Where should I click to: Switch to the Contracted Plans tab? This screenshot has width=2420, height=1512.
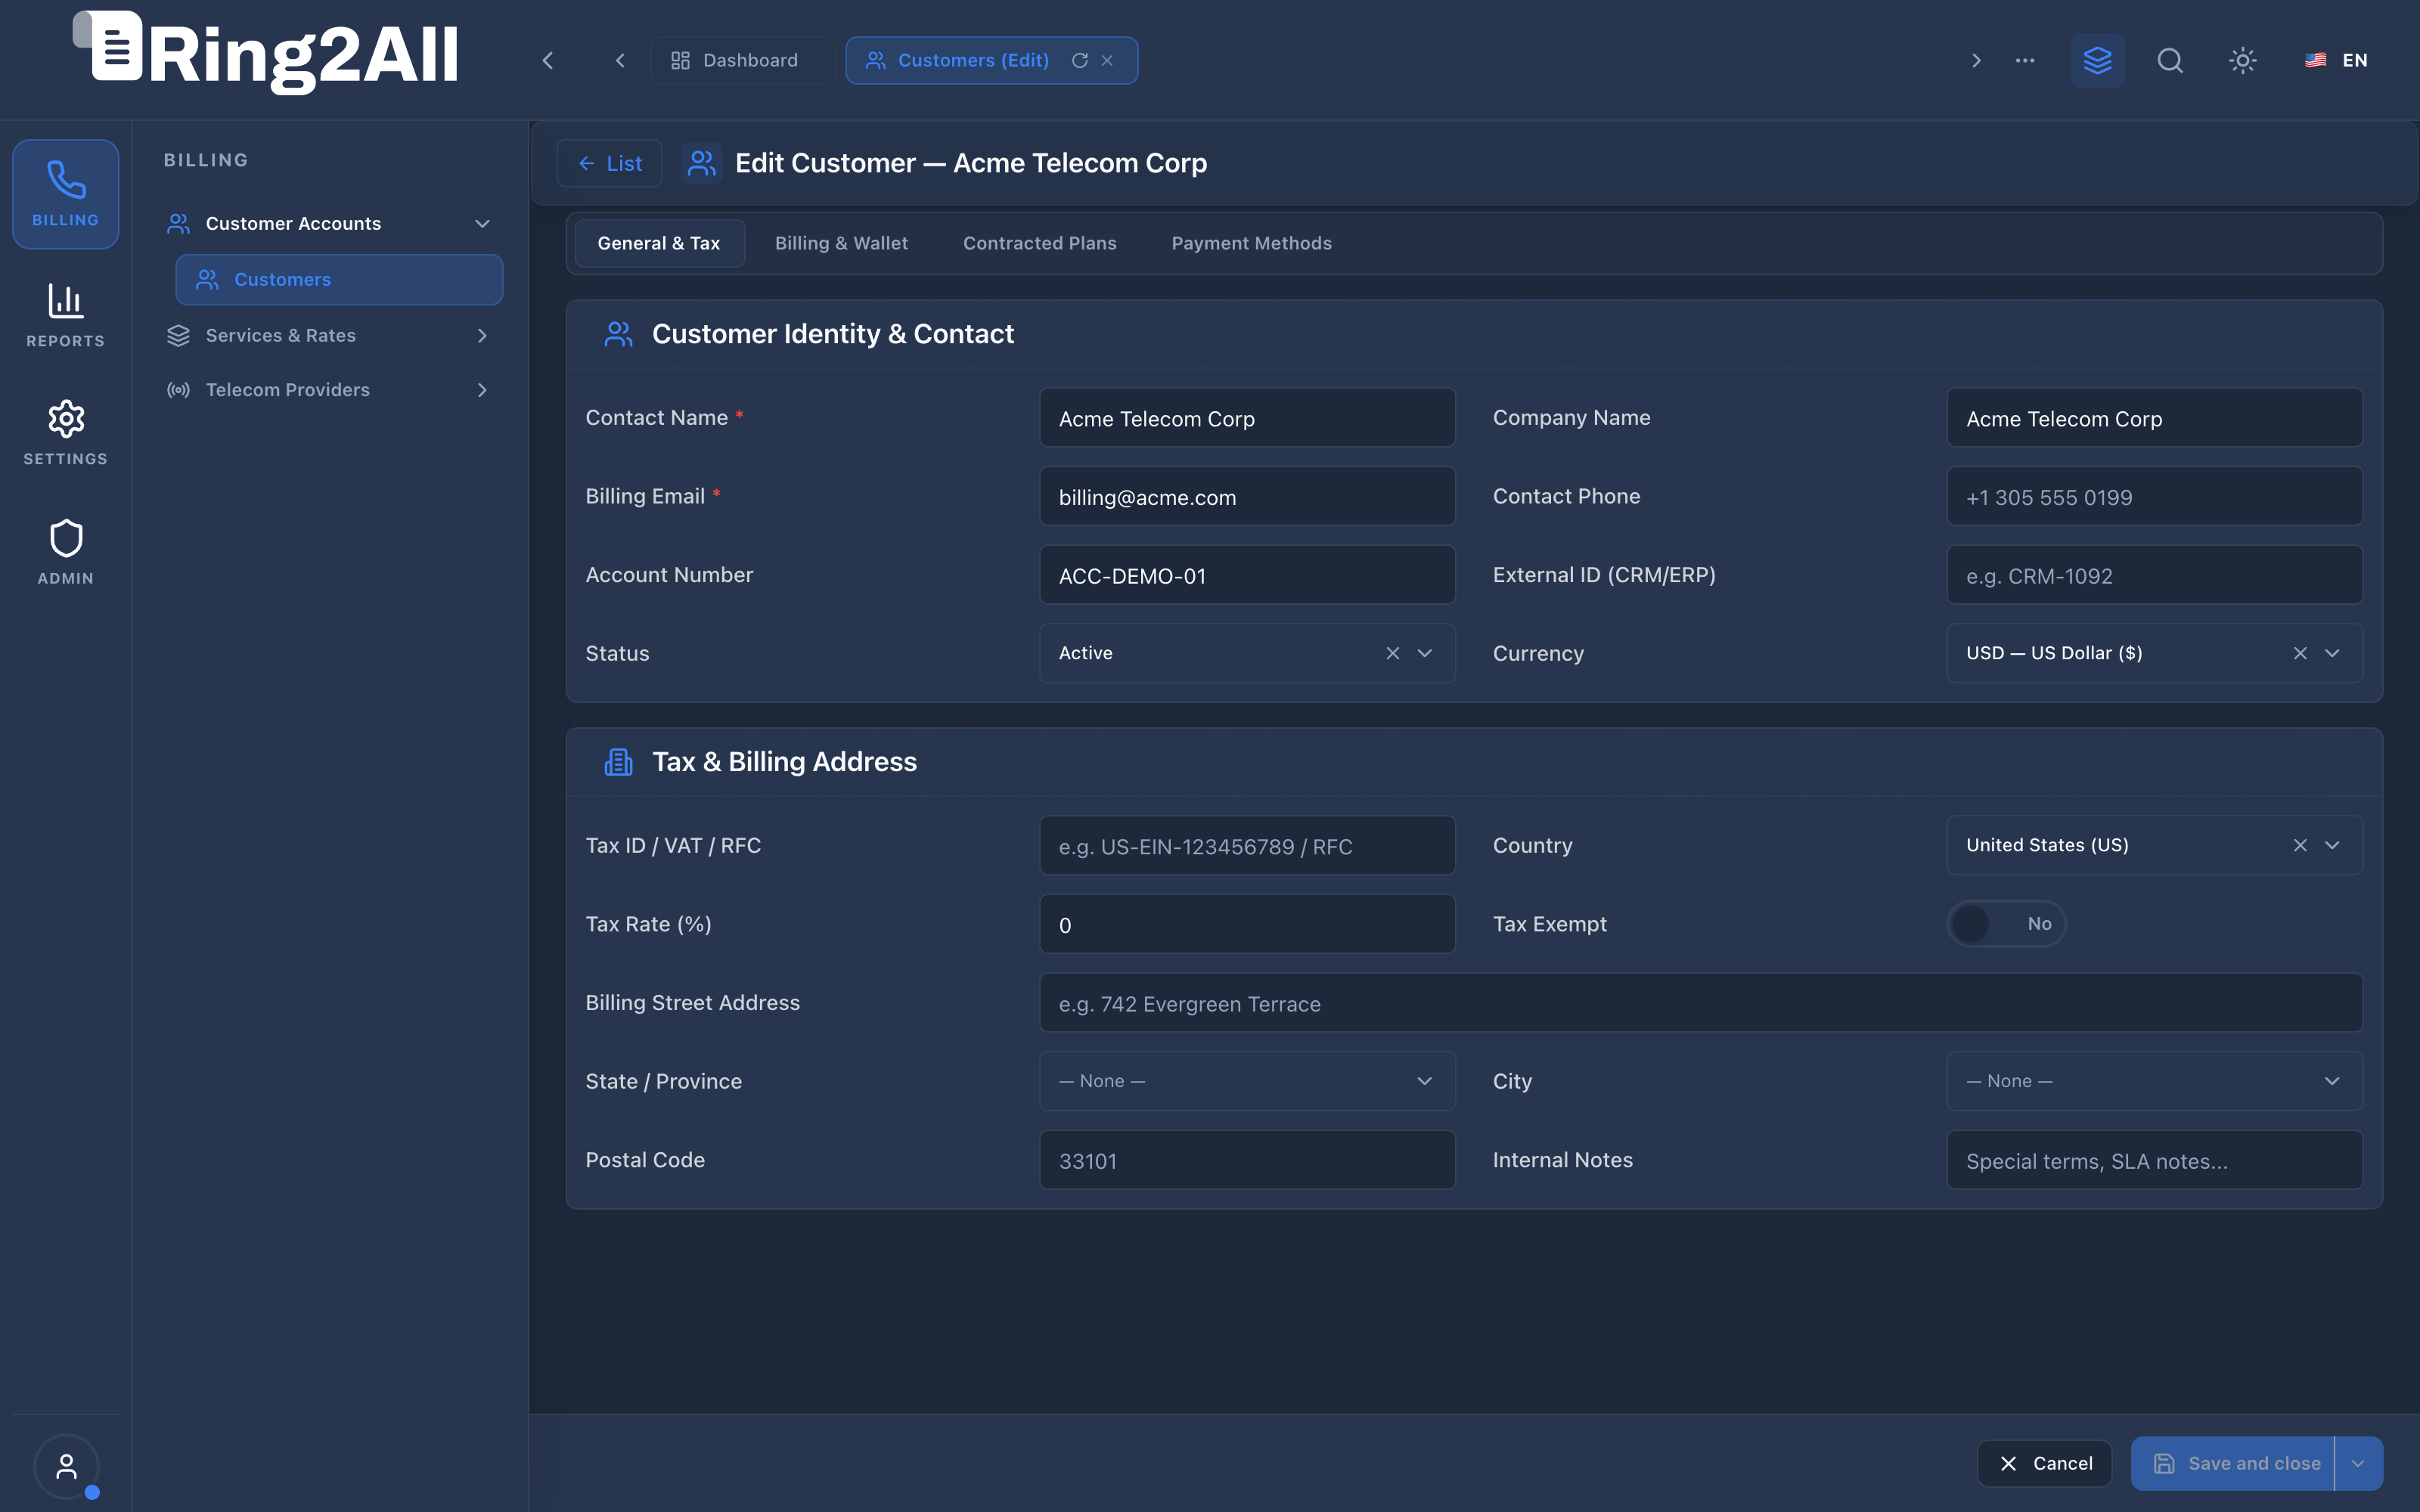click(x=1039, y=243)
